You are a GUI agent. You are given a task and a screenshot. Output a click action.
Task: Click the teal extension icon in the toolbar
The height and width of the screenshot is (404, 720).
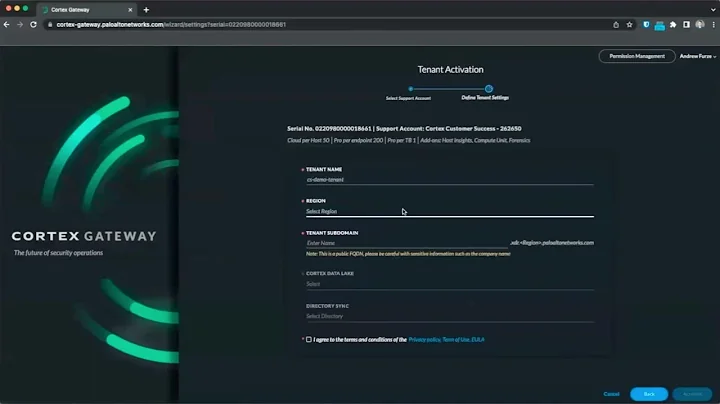659,26
